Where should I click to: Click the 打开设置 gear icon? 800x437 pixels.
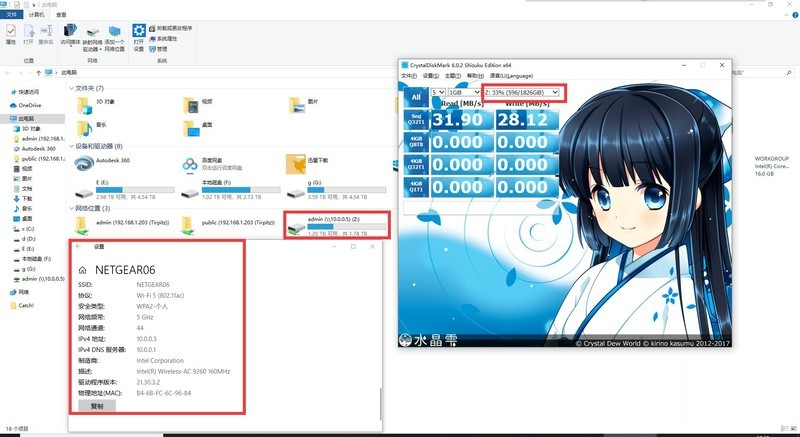click(139, 38)
